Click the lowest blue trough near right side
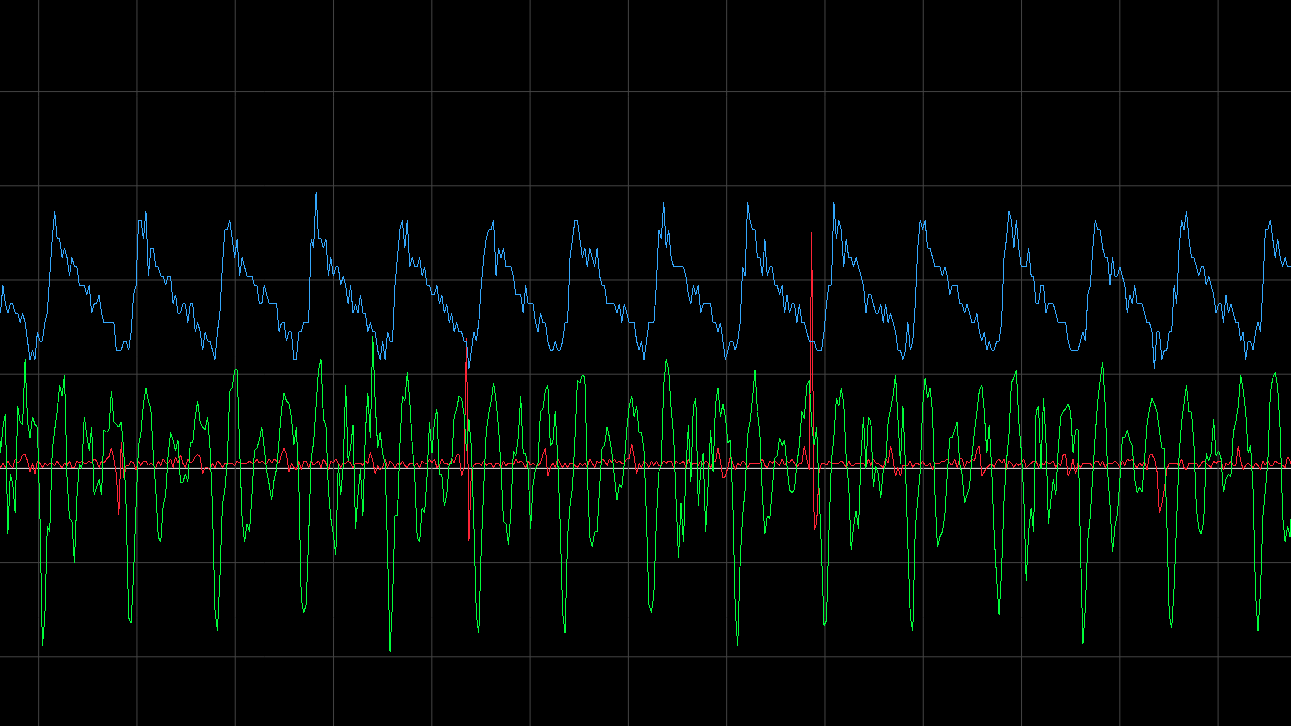Viewport: 1291px width, 726px height. (1155, 366)
